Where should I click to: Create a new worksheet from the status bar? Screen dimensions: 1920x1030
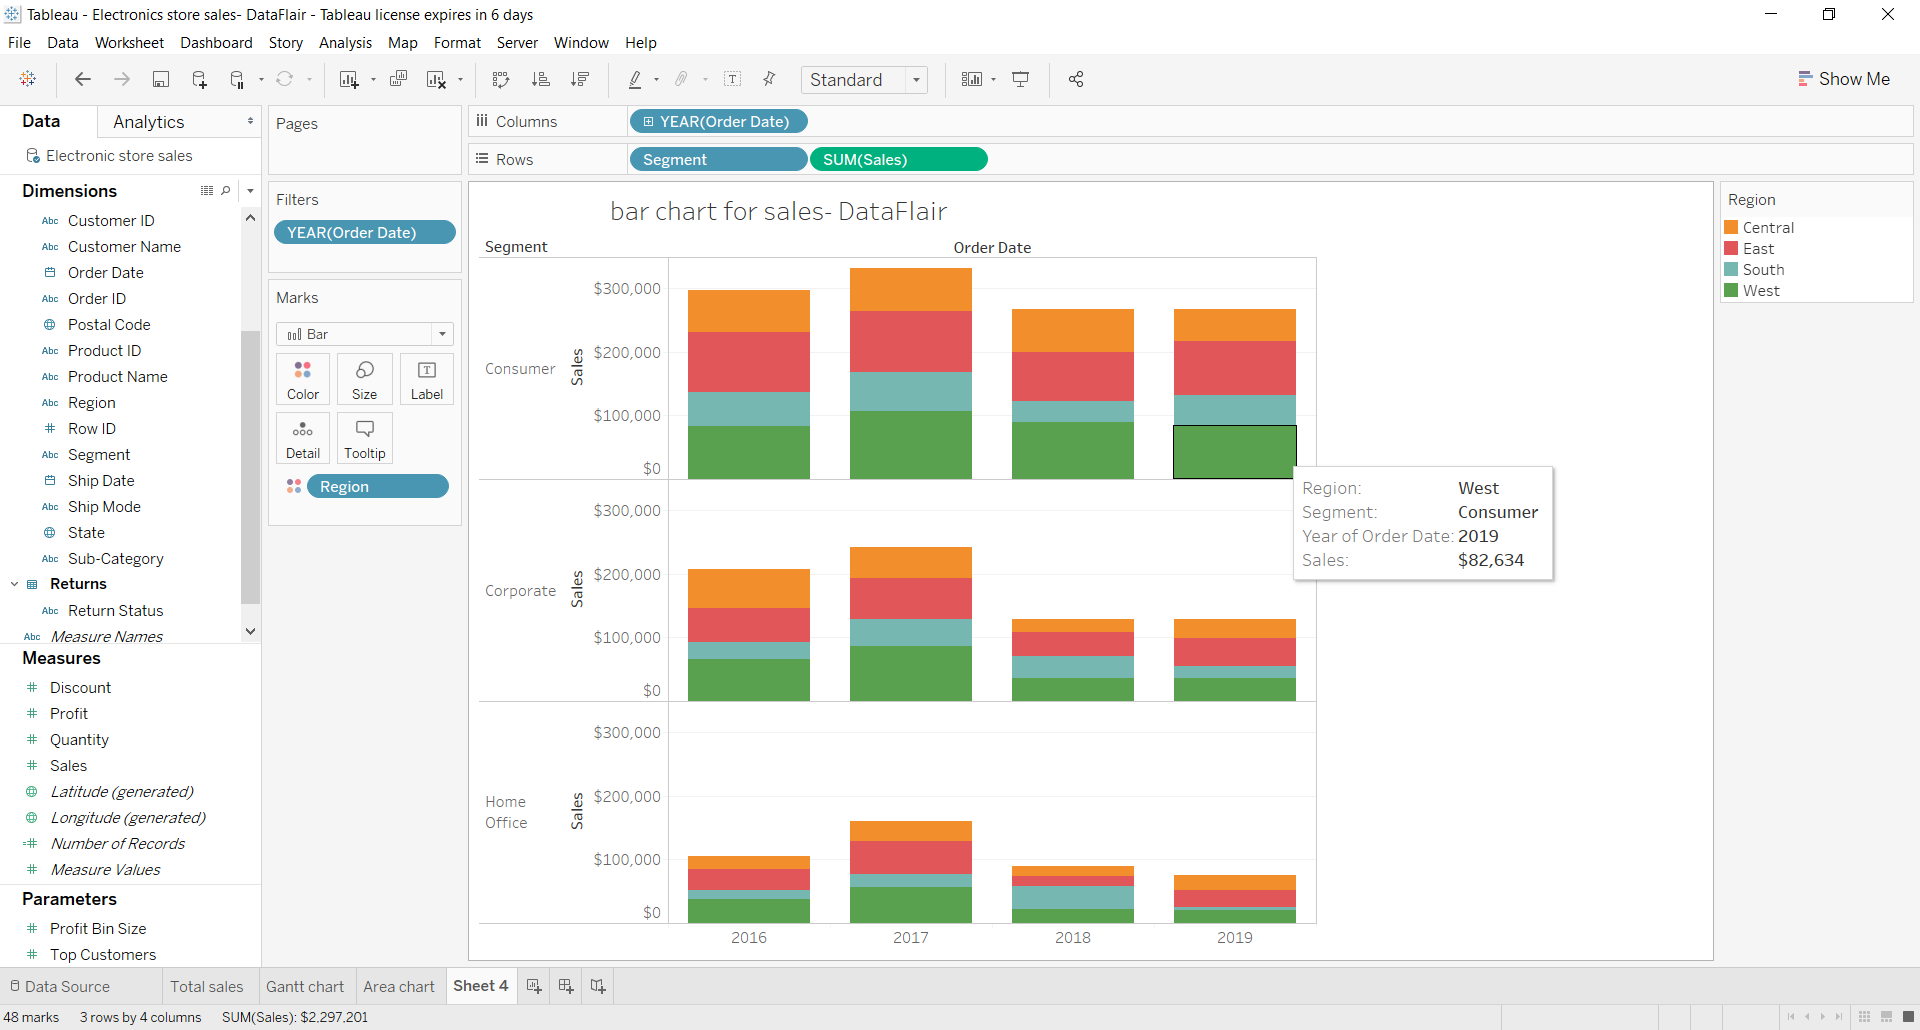pos(533,986)
